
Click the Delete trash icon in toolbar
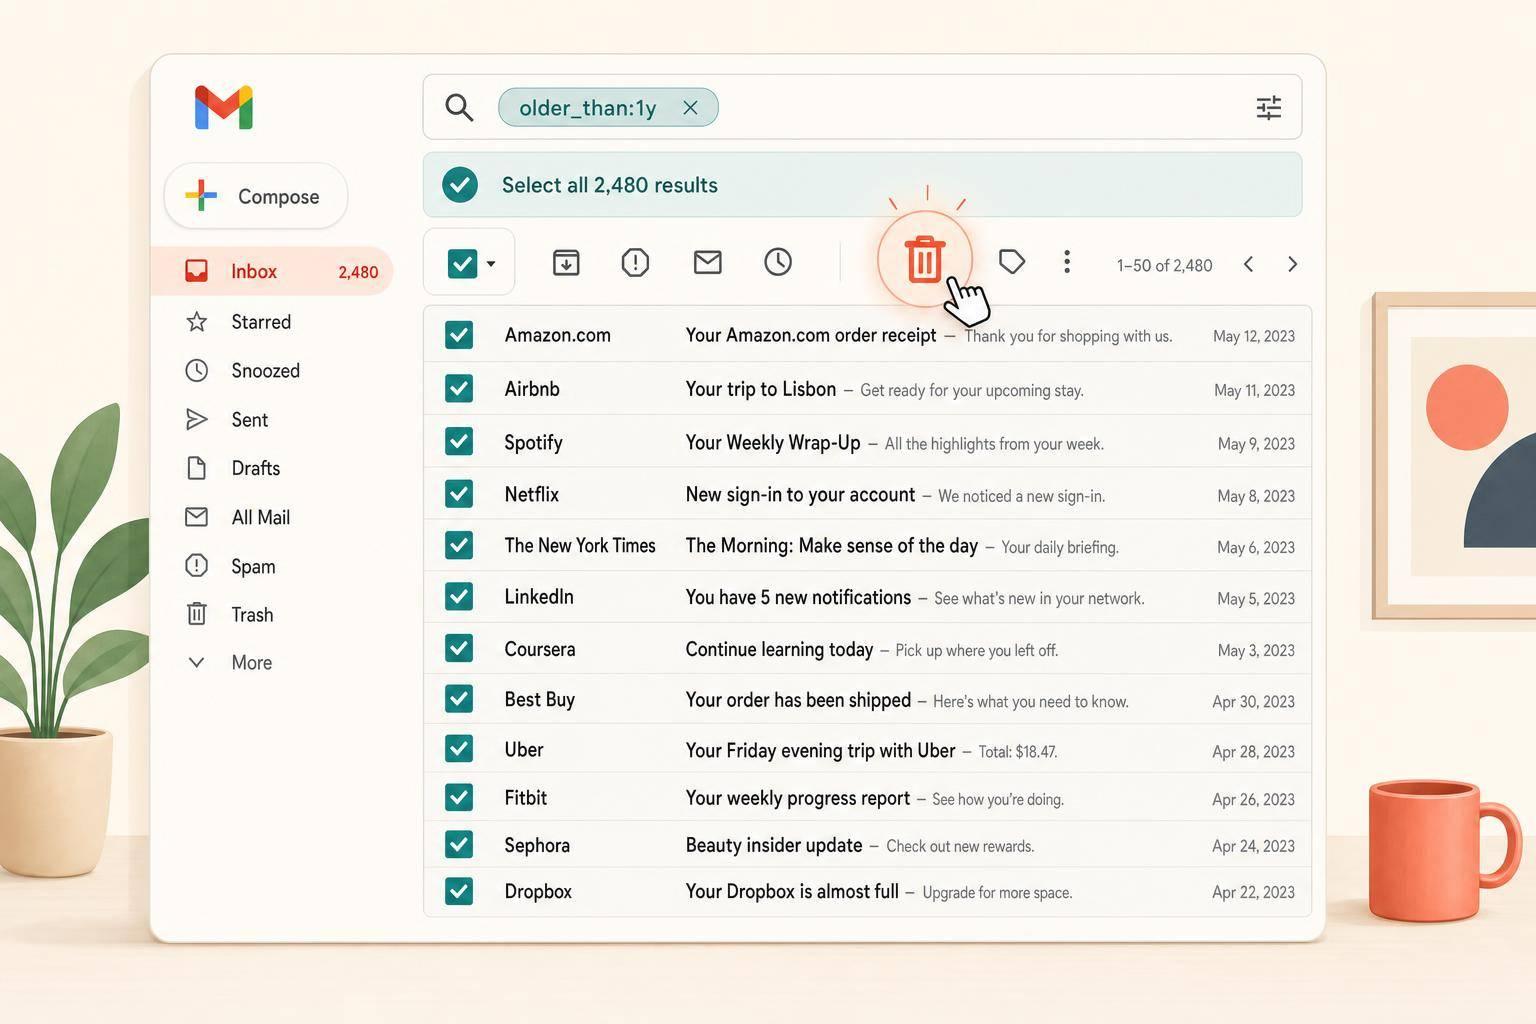pos(925,259)
